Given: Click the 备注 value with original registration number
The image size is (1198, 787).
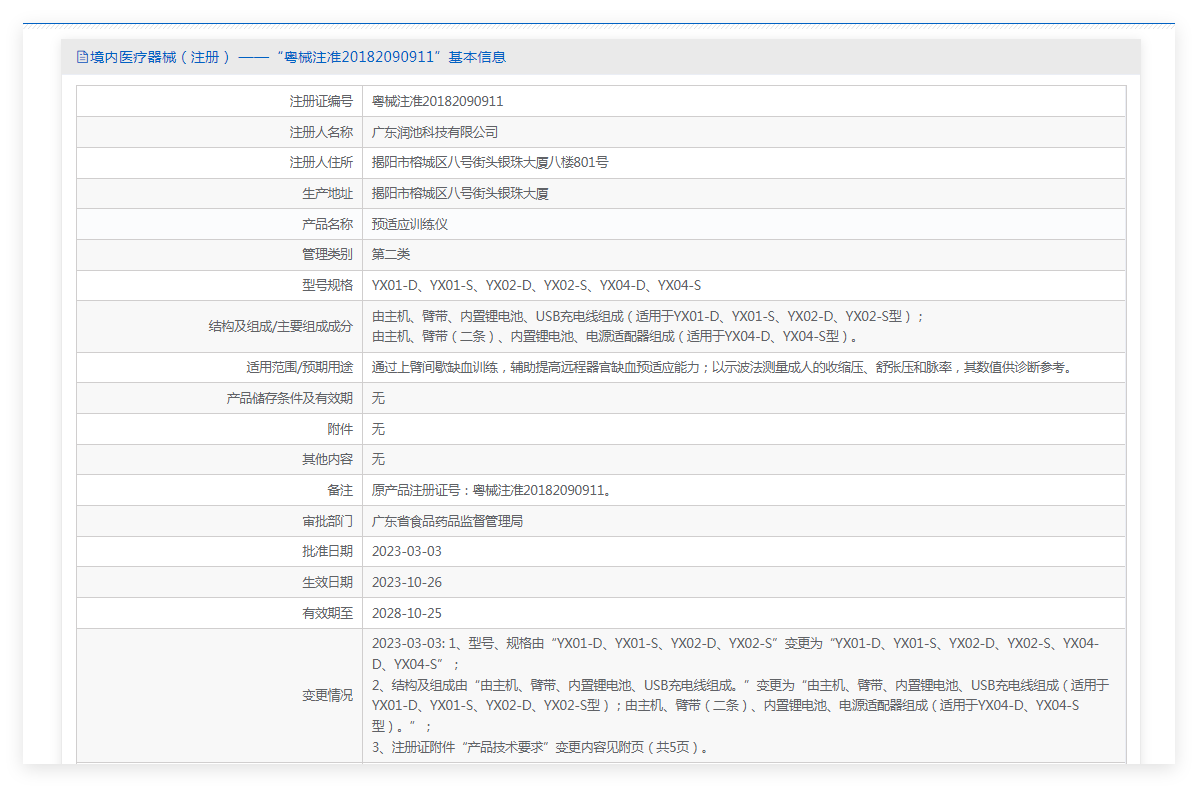Looking at the screenshot, I should point(491,490).
